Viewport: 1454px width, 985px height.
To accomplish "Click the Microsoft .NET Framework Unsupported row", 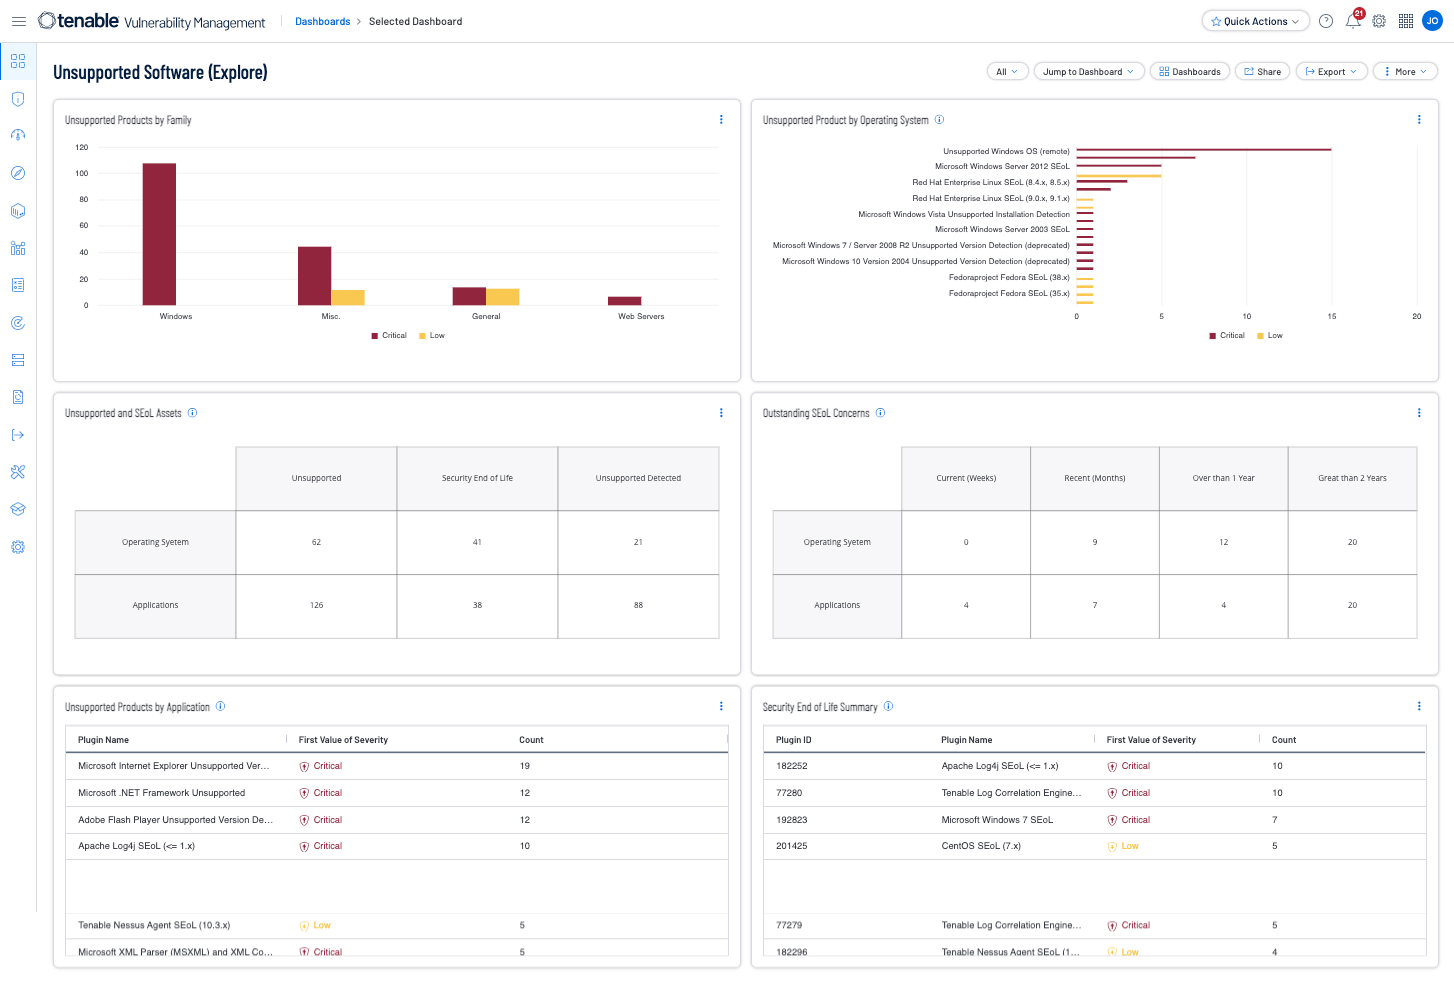I will coord(397,793).
